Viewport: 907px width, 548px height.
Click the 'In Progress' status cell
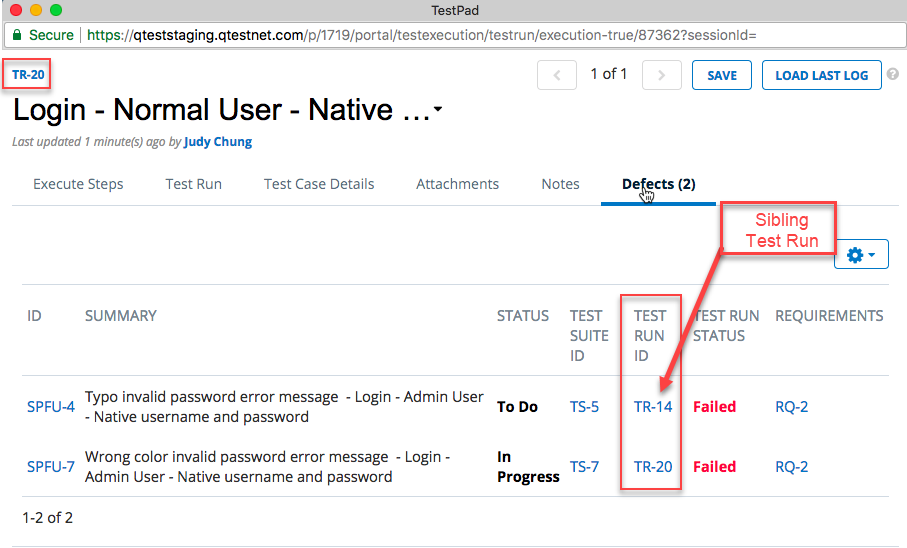pos(528,466)
